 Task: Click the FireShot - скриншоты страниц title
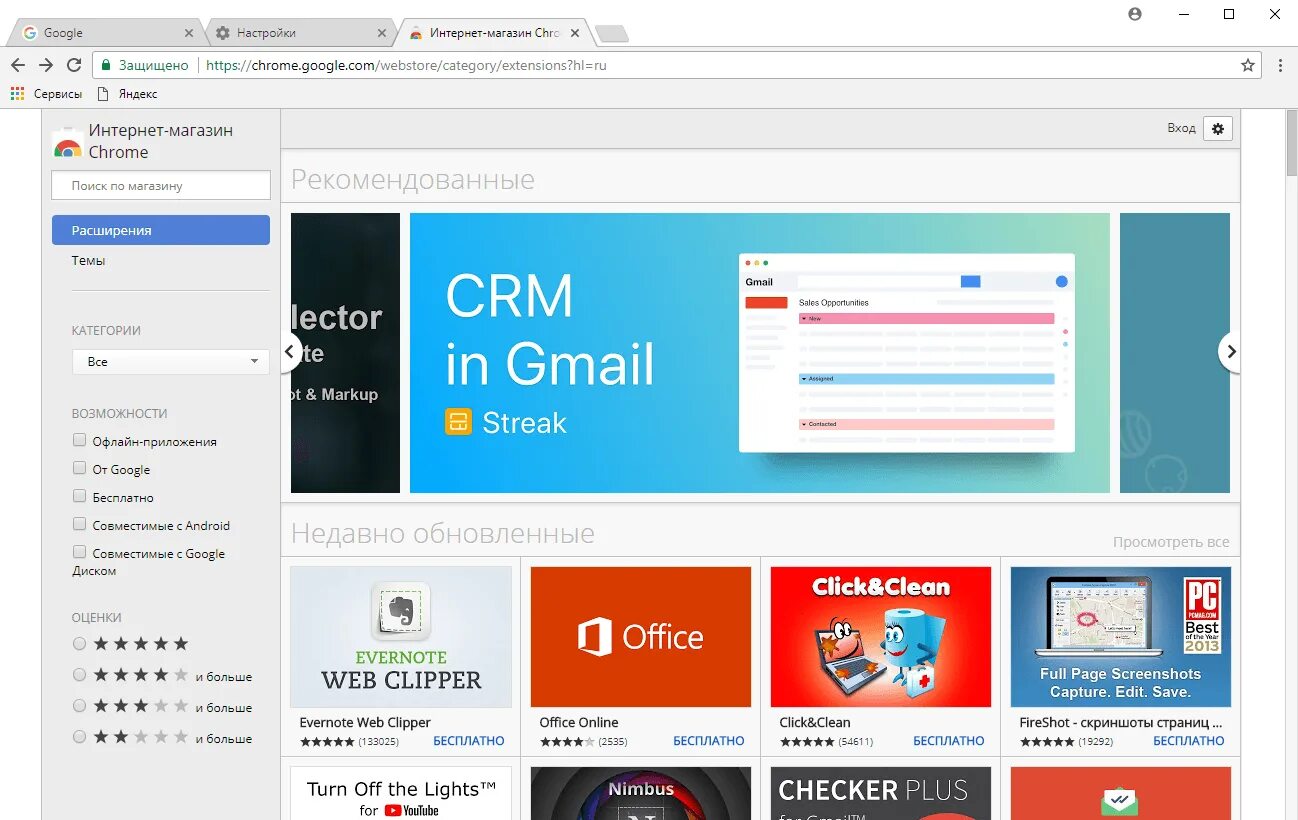pyautogui.click(x=1121, y=722)
